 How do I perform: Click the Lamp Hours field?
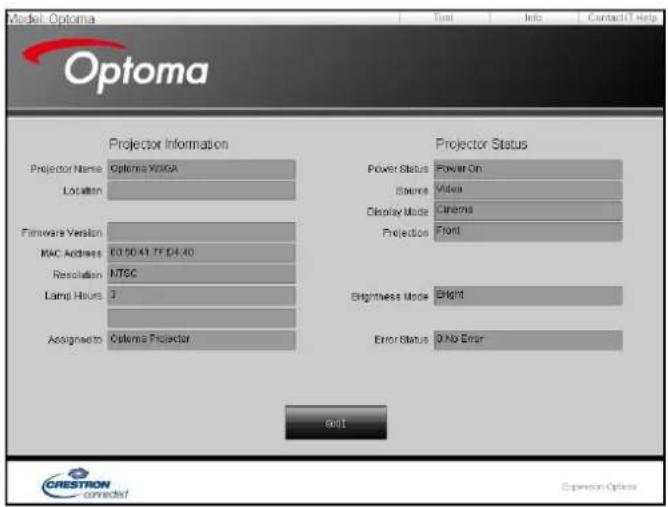tap(201, 295)
